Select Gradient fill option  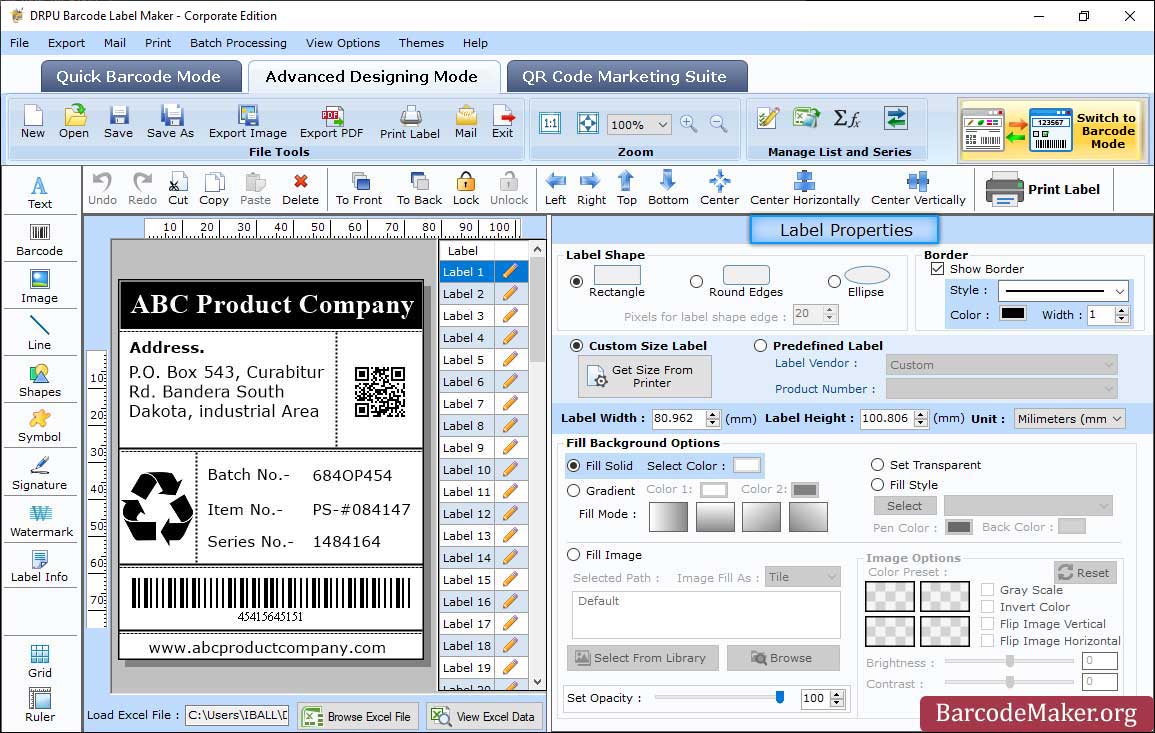coord(573,491)
